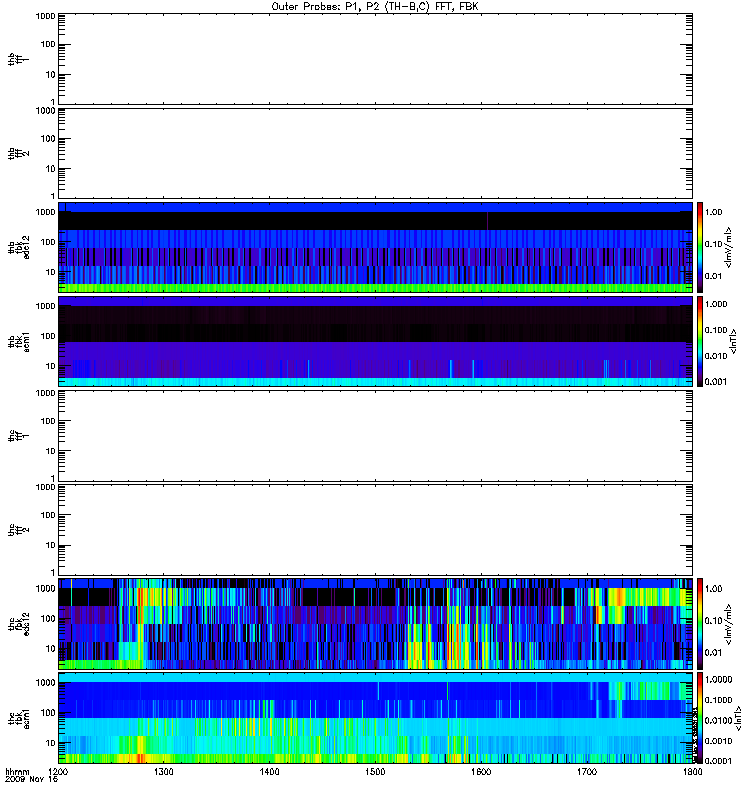Click the thb fff 1 y-axis panel label
Viewport: 750px width, 800px height.
pos(17,60)
